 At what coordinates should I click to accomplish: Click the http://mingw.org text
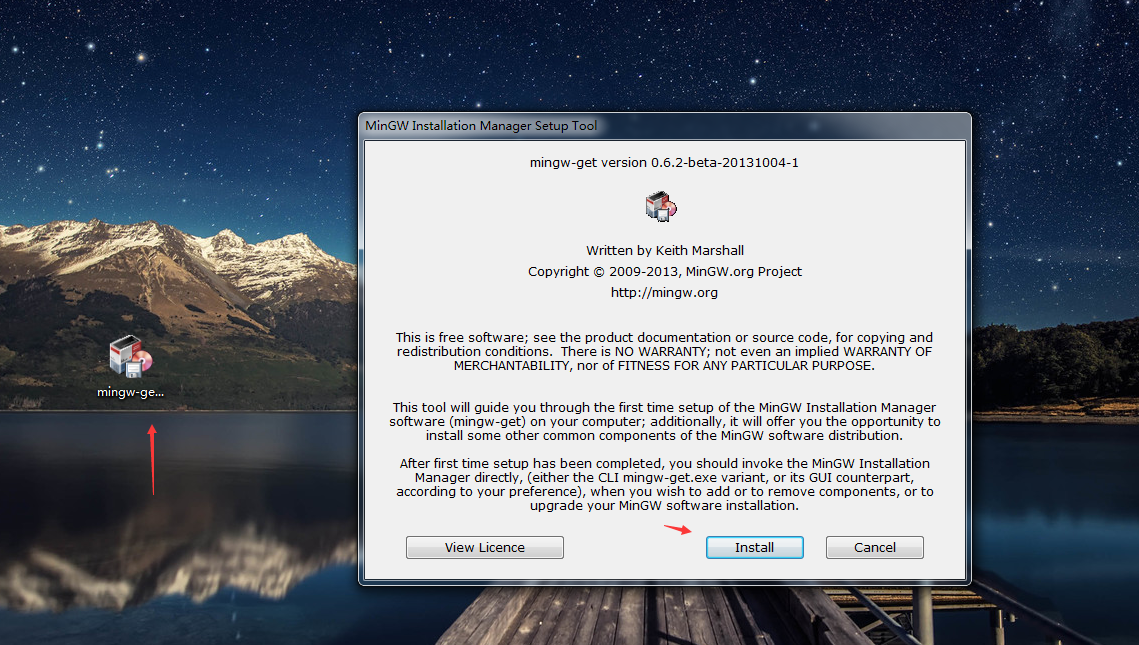[x=664, y=293]
